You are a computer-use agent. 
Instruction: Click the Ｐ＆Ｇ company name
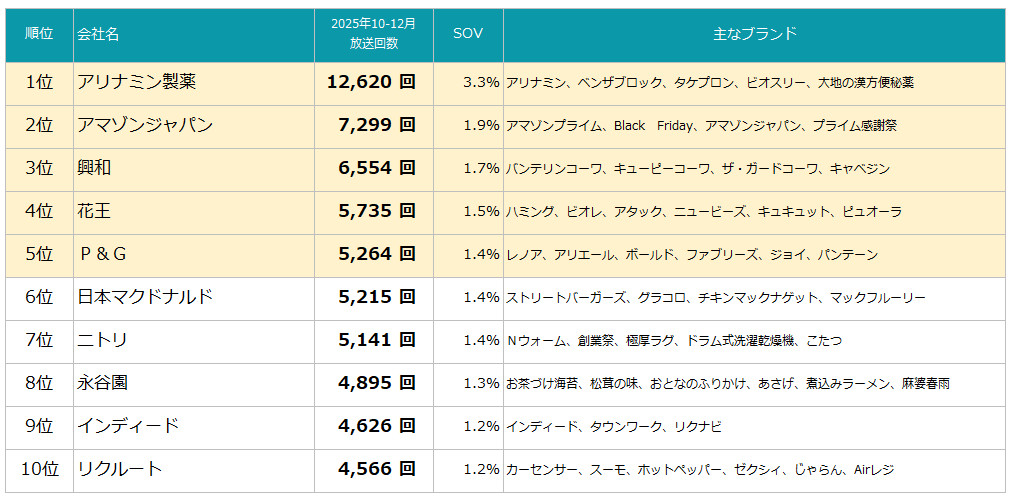click(103, 254)
